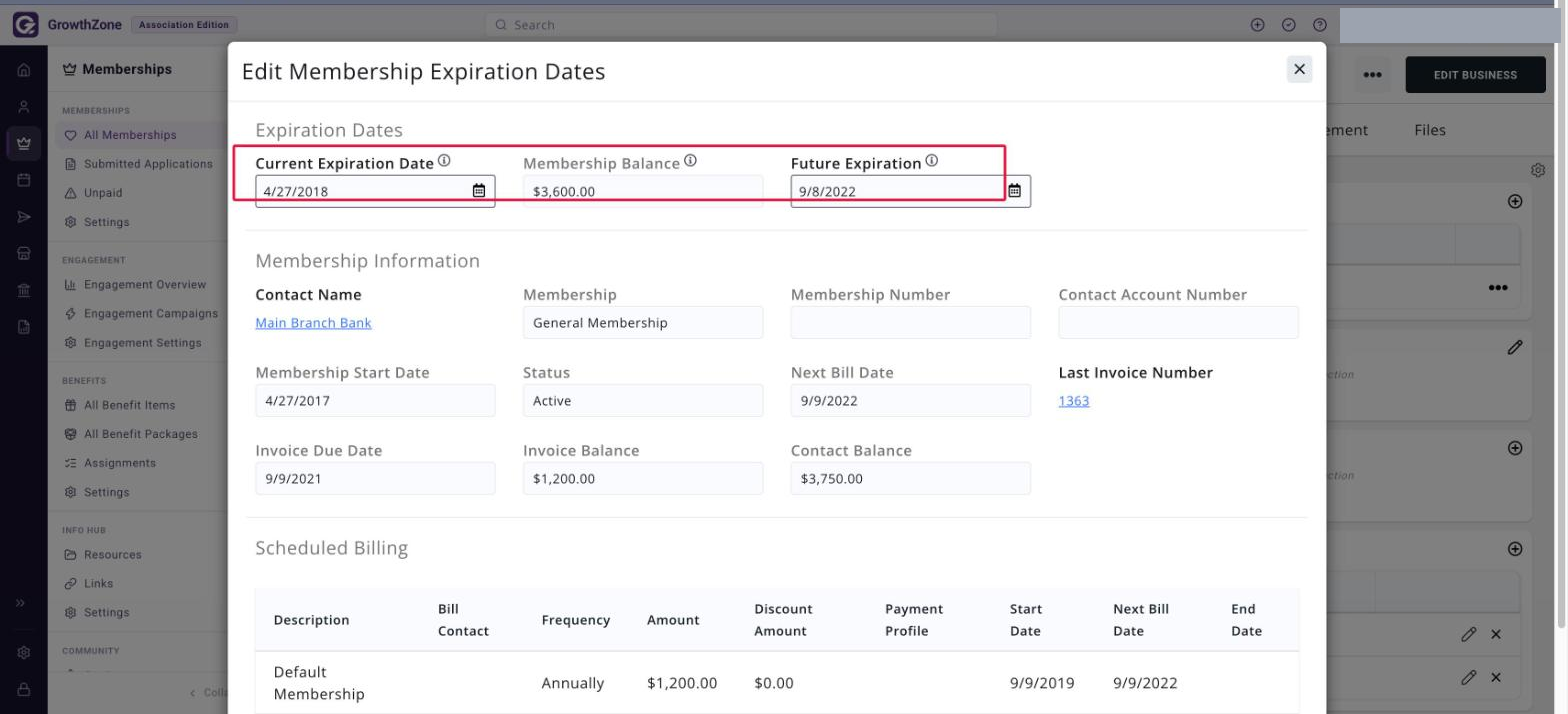Open the tasks checkmark icon in top bar
Image resolution: width=1568 pixels, height=714 pixels.
pyautogui.click(x=1289, y=25)
